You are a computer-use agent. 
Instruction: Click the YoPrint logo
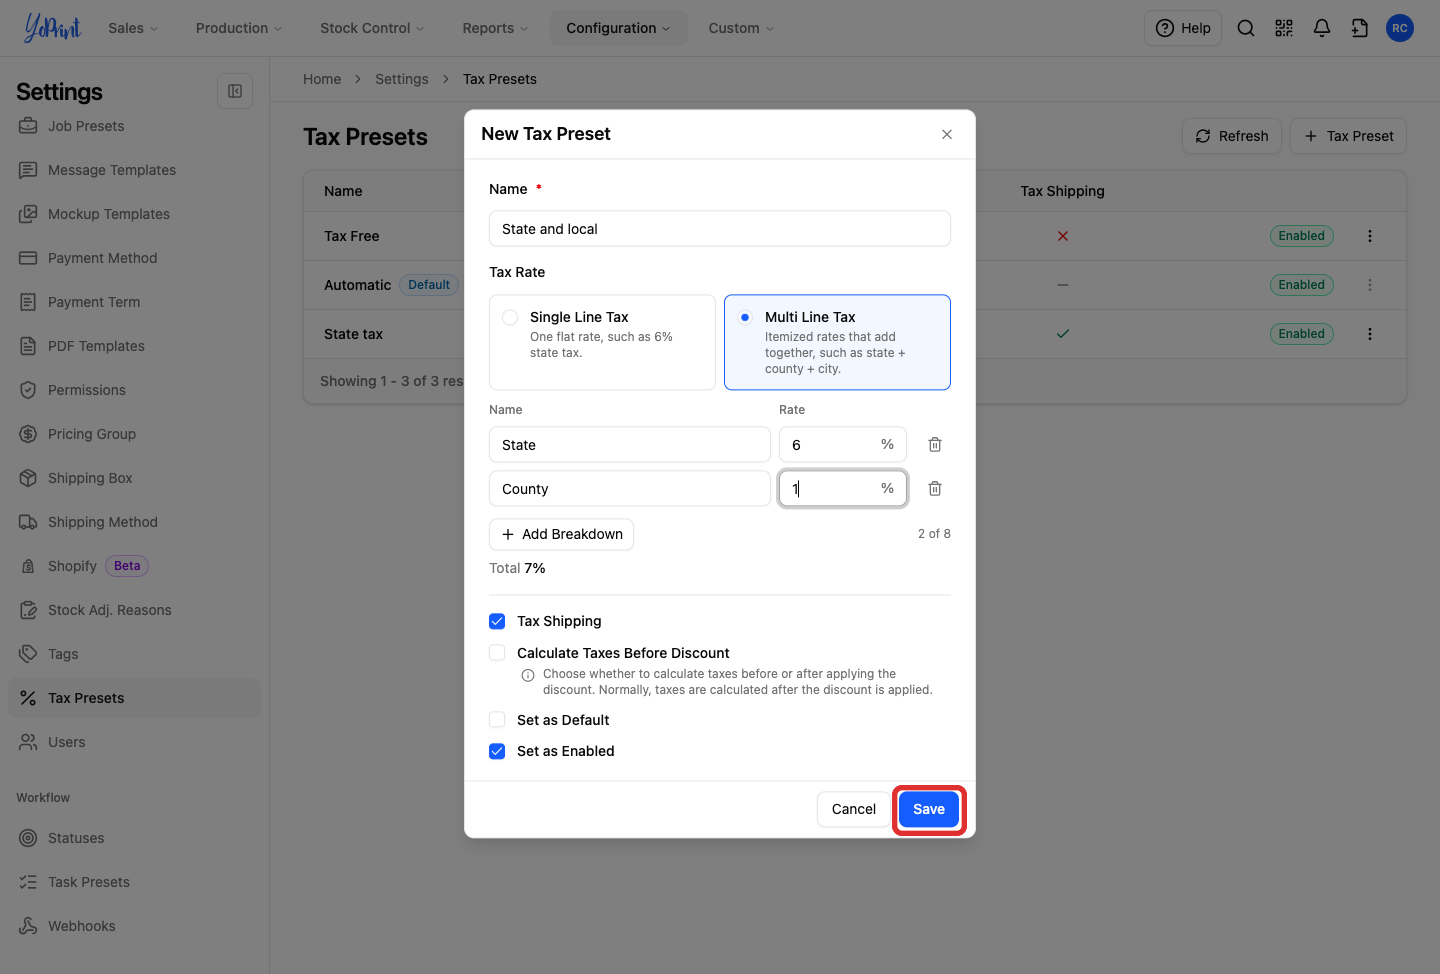tap(52, 28)
